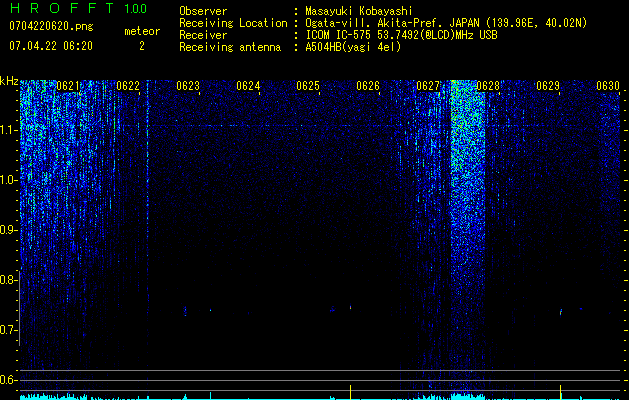This screenshot has height=400, width=629.
Task: Select the file name 0704220620.png
Action: tap(51, 26)
